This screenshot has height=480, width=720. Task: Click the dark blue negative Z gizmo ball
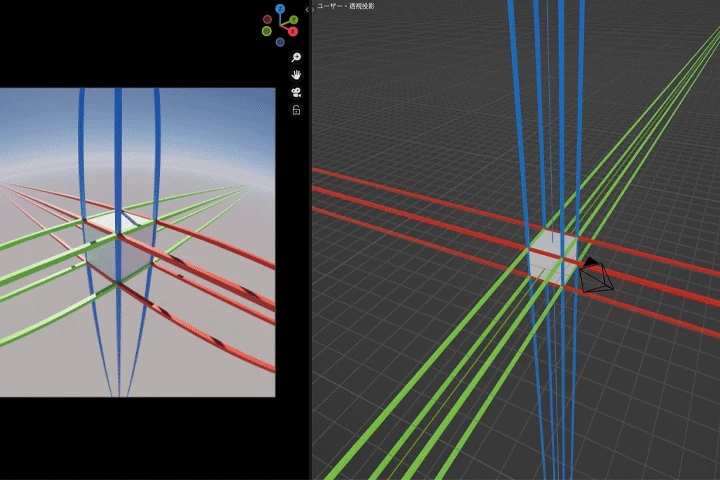(280, 42)
